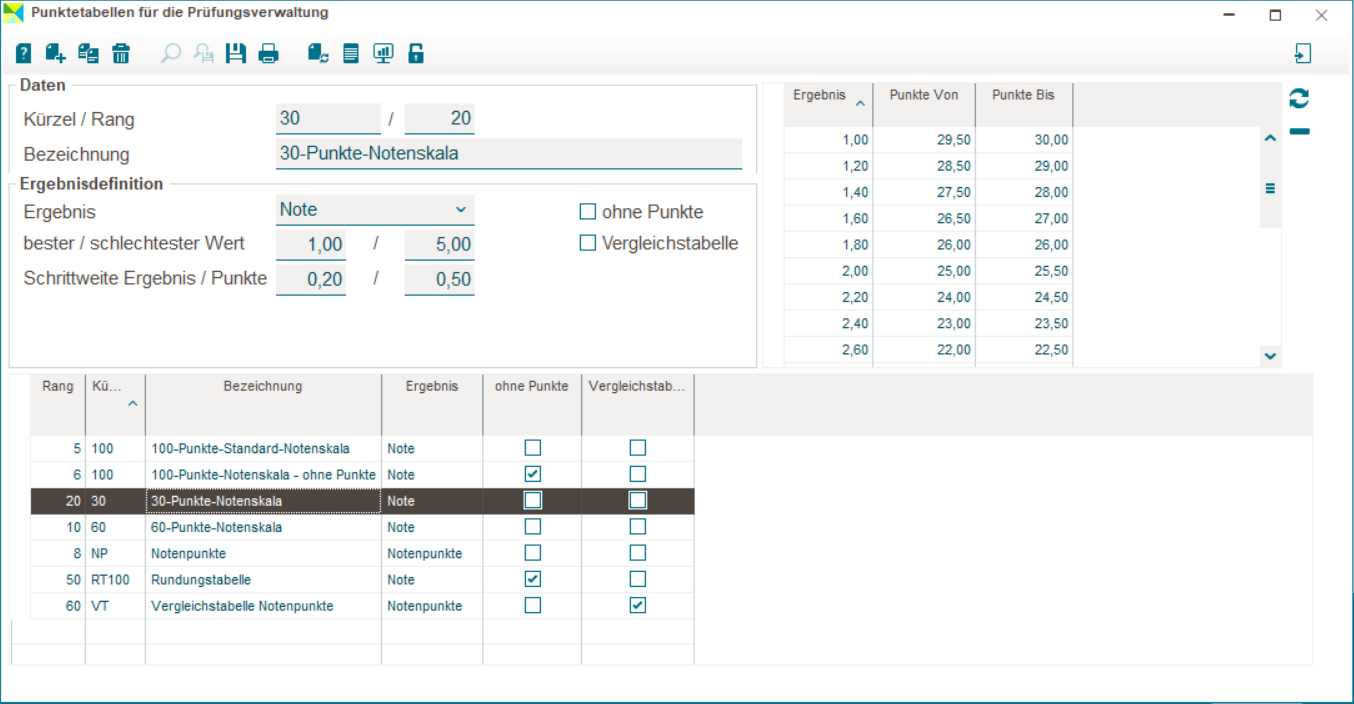Screen dimensions: 1354x704
Task: Click the monitor chart icon in toolbar
Action: [x=383, y=54]
